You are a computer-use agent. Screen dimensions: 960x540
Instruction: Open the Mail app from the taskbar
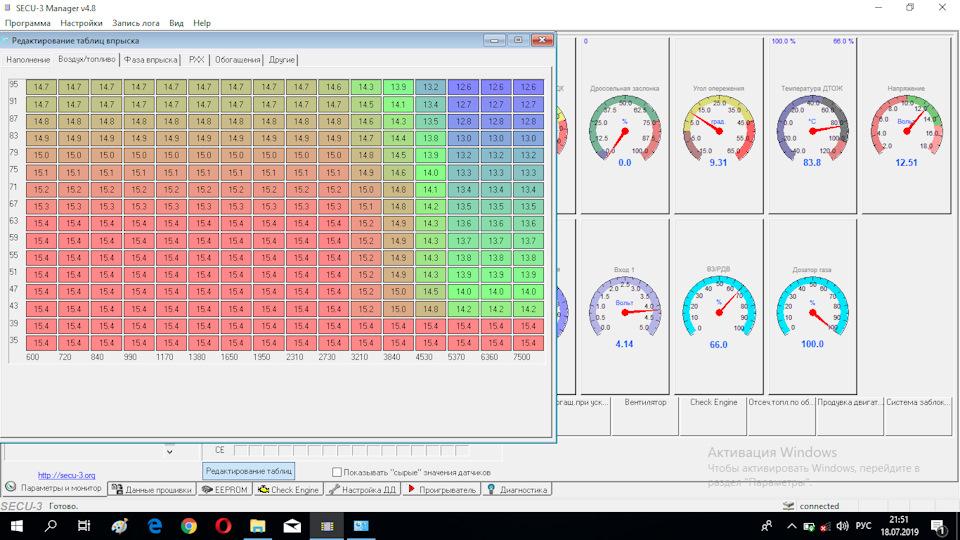pos(292,526)
